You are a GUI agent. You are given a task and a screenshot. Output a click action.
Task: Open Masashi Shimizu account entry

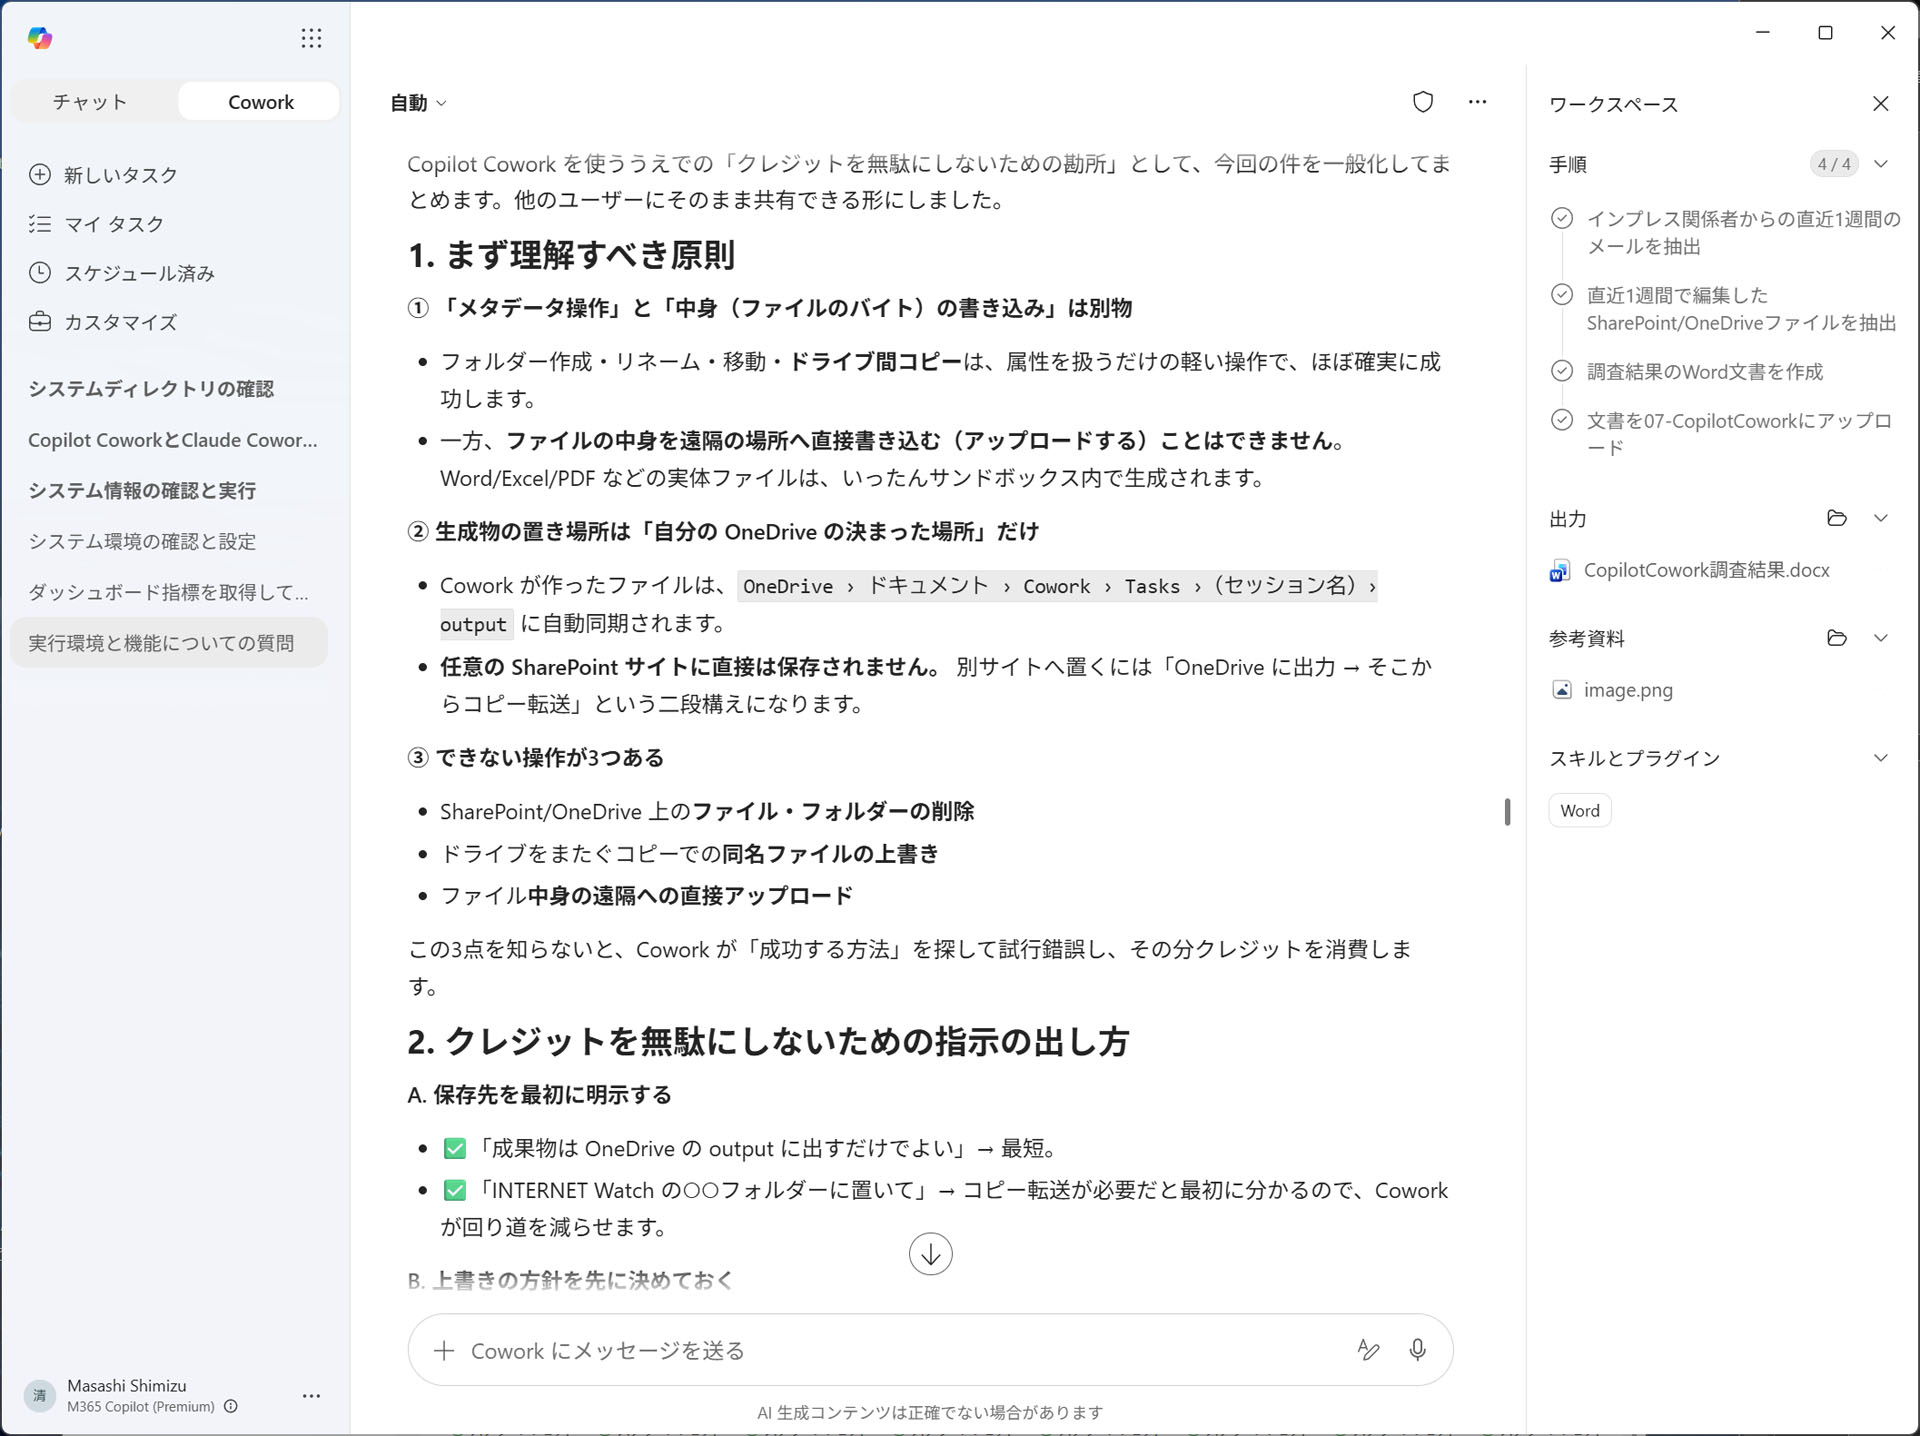(127, 1386)
